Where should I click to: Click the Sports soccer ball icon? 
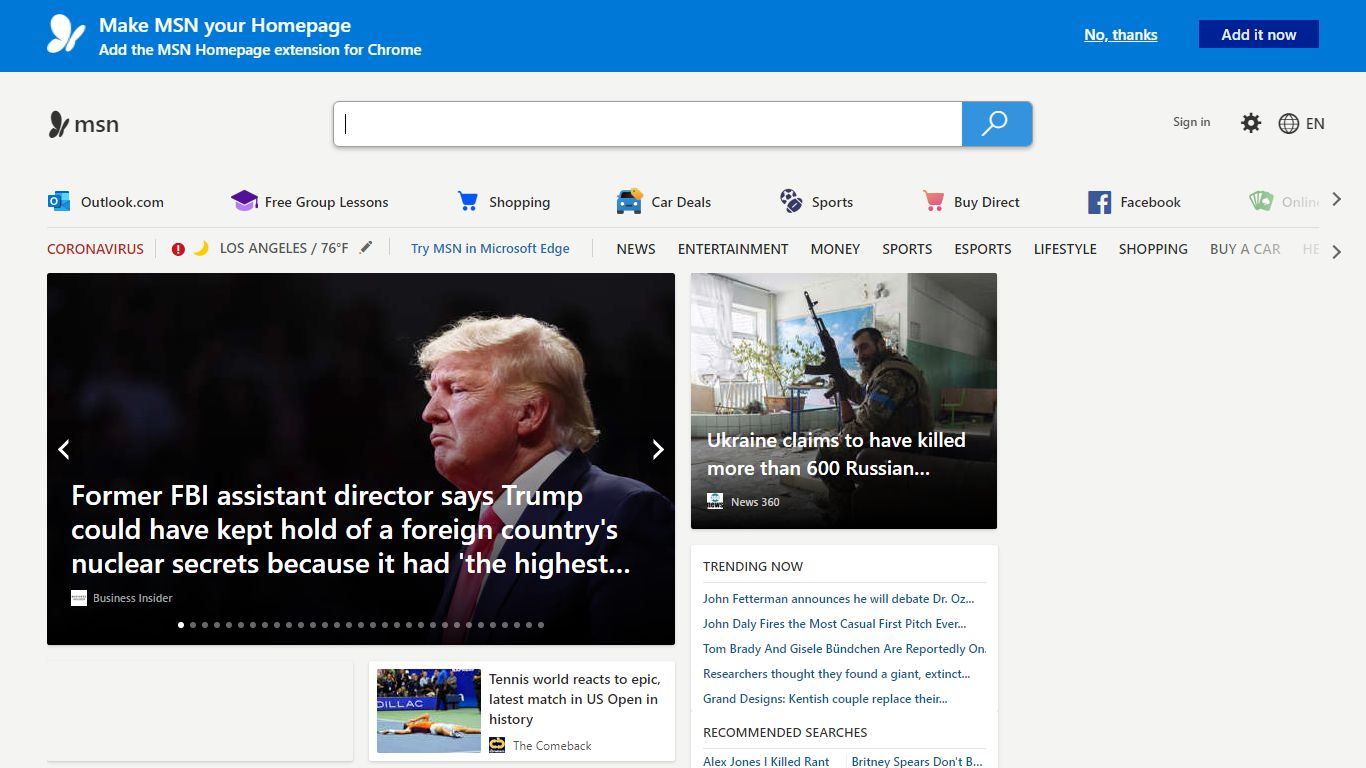pos(791,201)
